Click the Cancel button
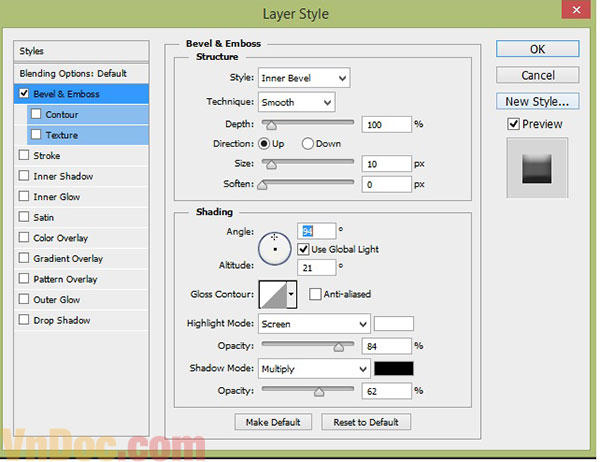The width and height of the screenshot is (600, 462). [x=538, y=75]
